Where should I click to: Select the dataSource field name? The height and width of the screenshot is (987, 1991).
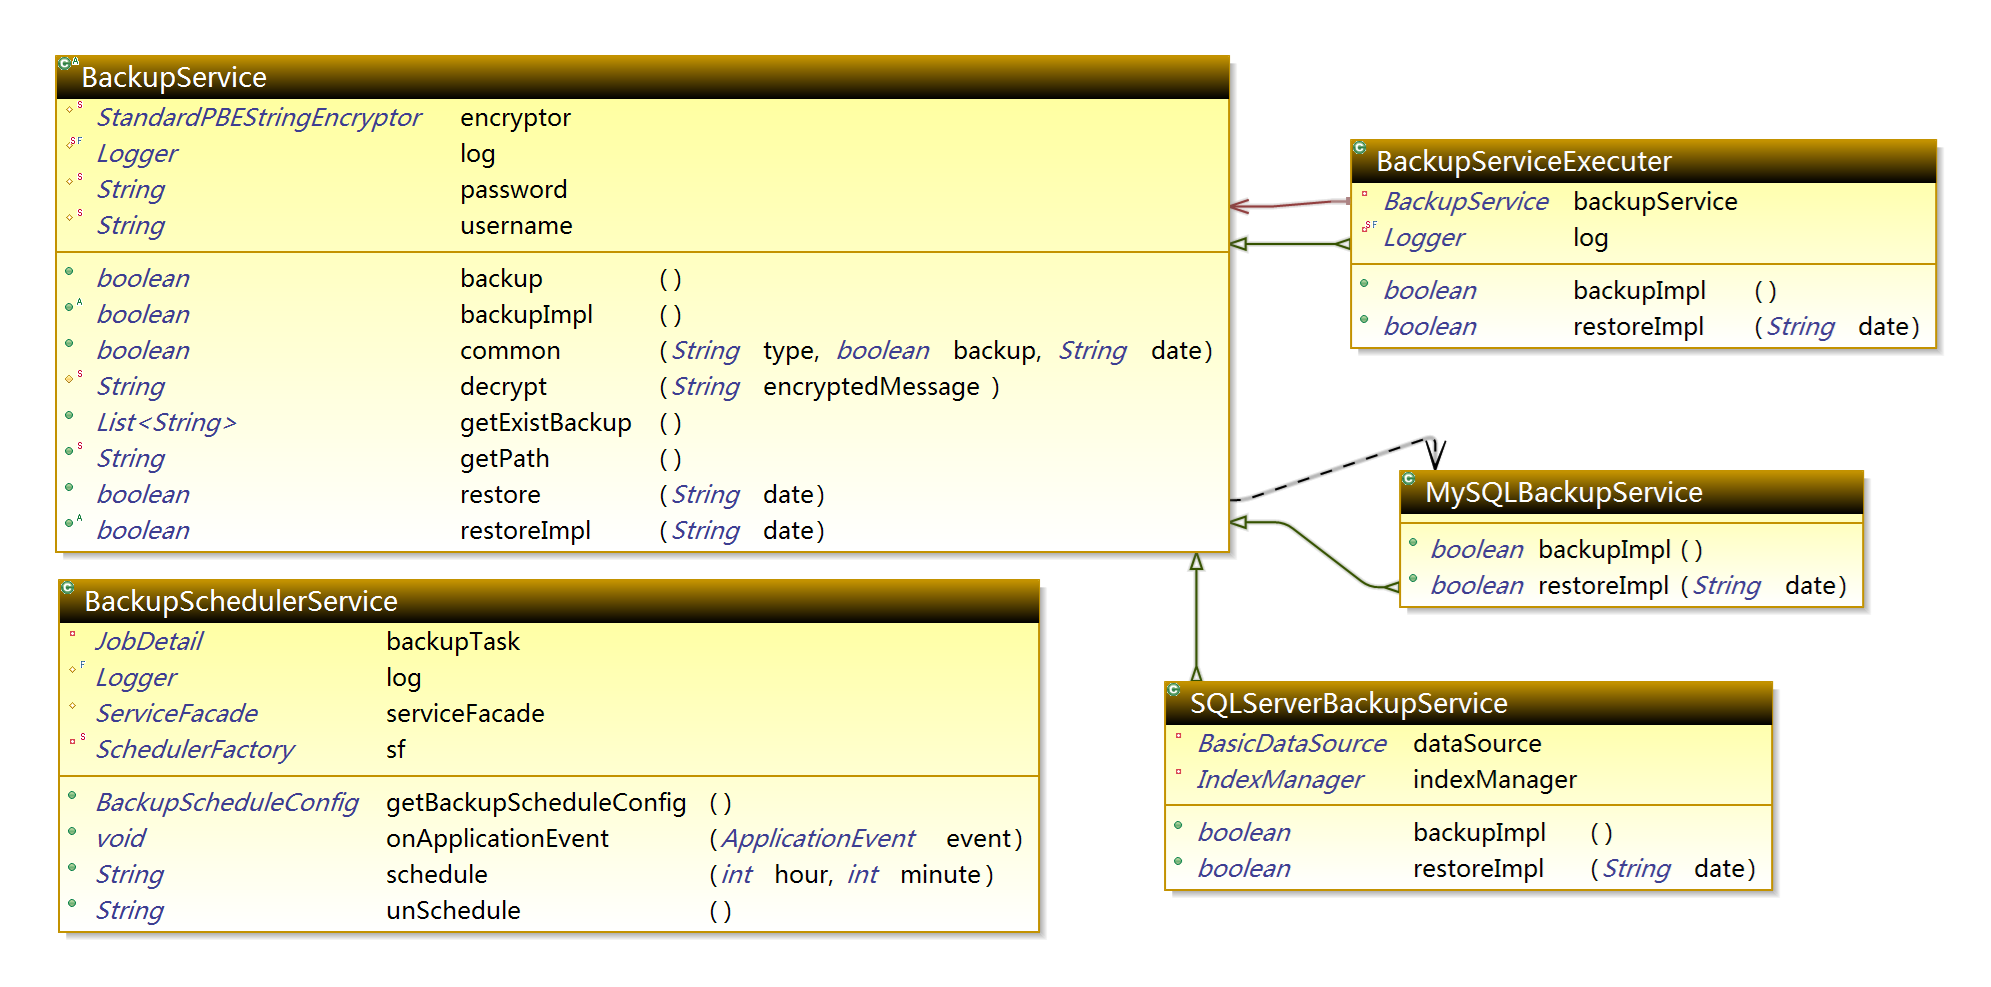(x=1477, y=744)
